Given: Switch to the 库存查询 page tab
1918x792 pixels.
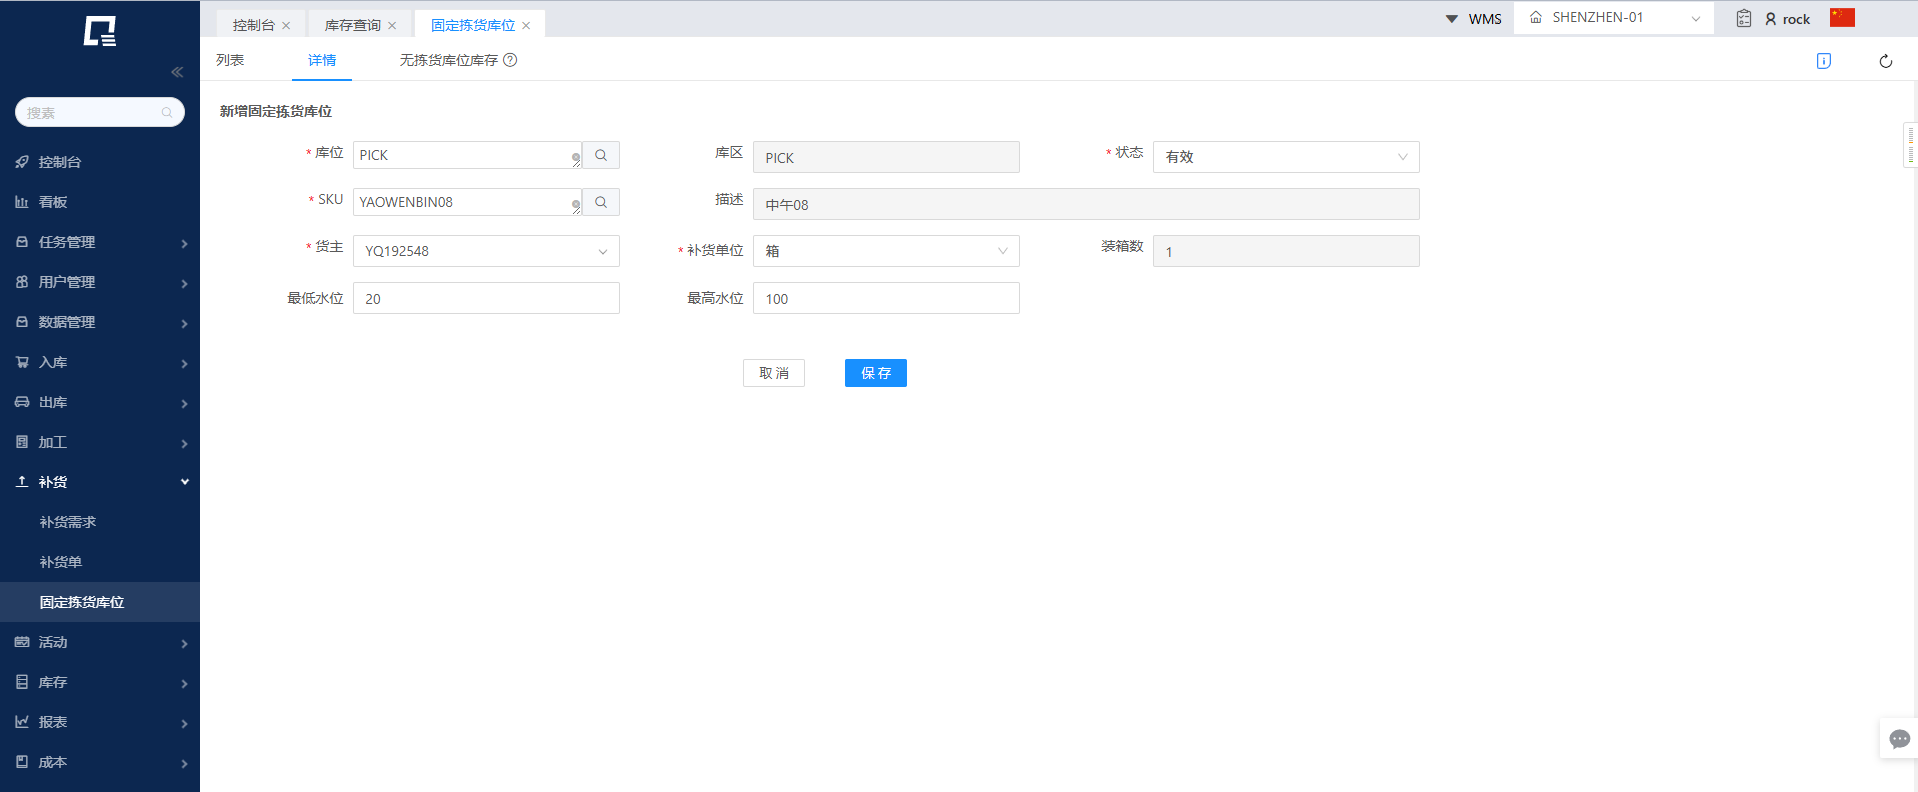Looking at the screenshot, I should pos(353,26).
